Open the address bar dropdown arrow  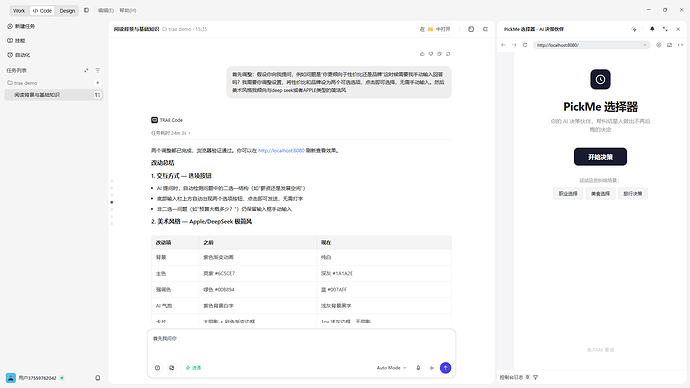645,45
